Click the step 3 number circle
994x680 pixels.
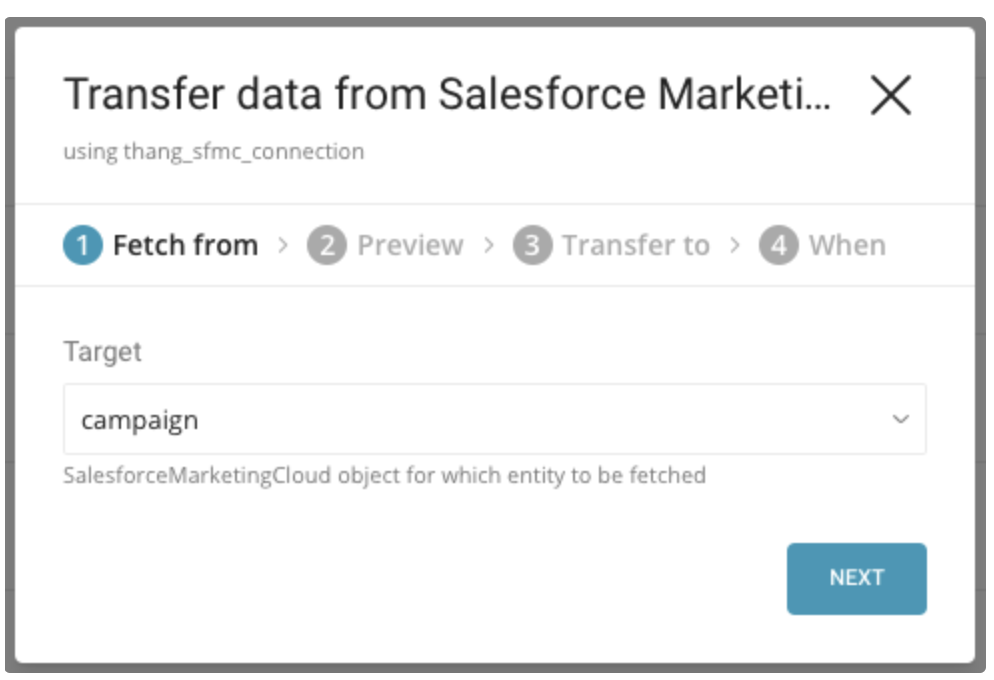click(532, 245)
